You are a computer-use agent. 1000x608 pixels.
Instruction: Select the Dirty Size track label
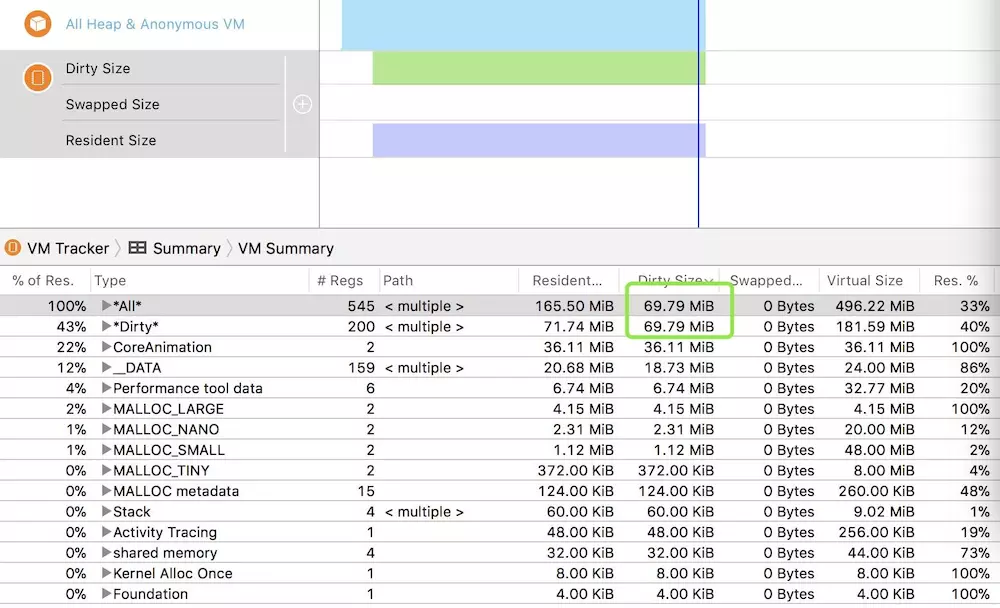(x=98, y=68)
